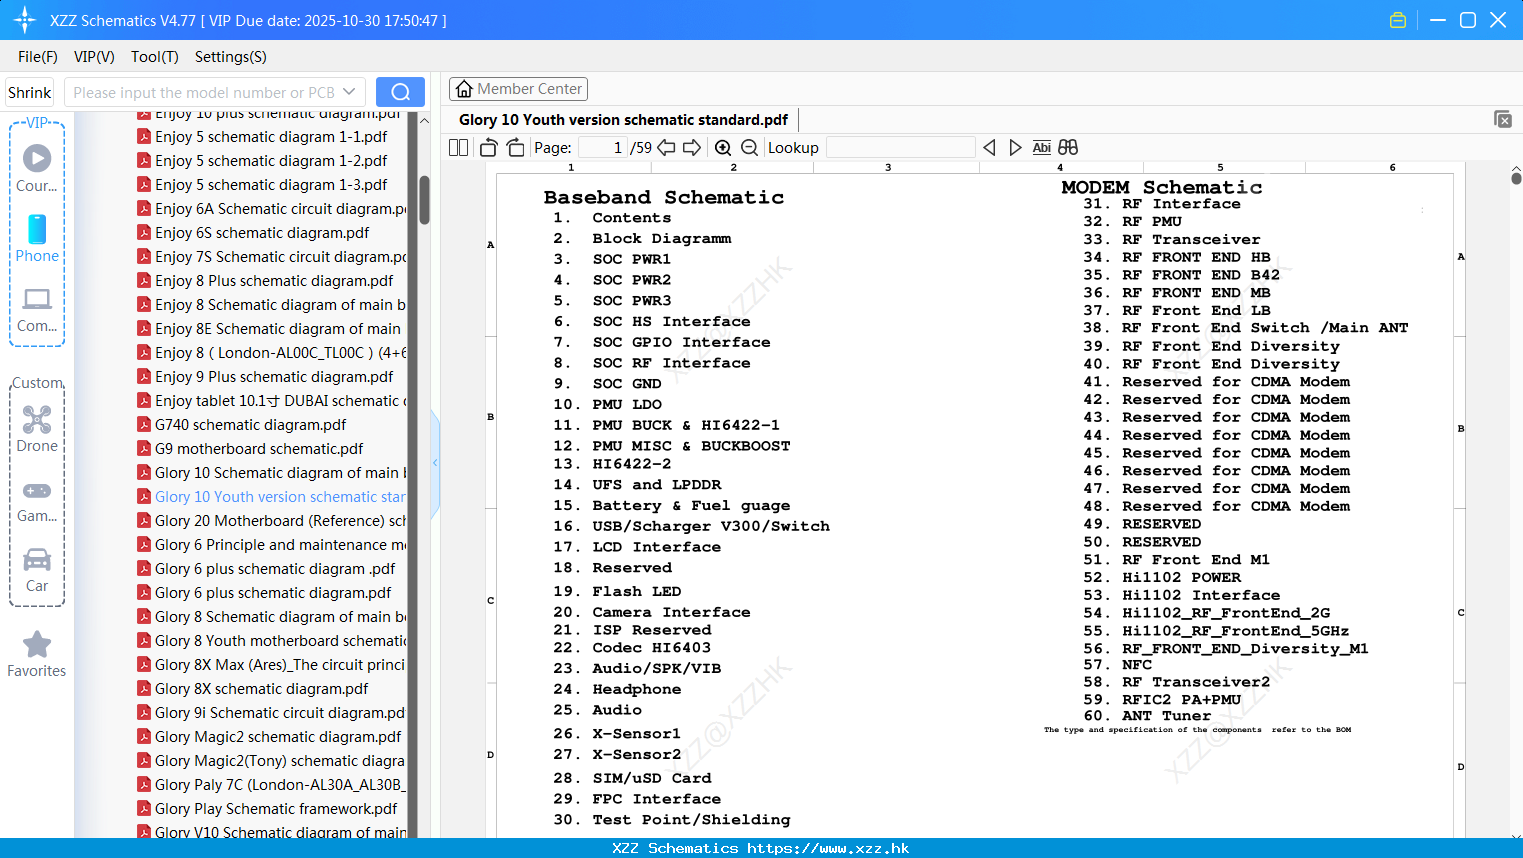
Task: Rotate the page clockwise
Action: point(516,147)
